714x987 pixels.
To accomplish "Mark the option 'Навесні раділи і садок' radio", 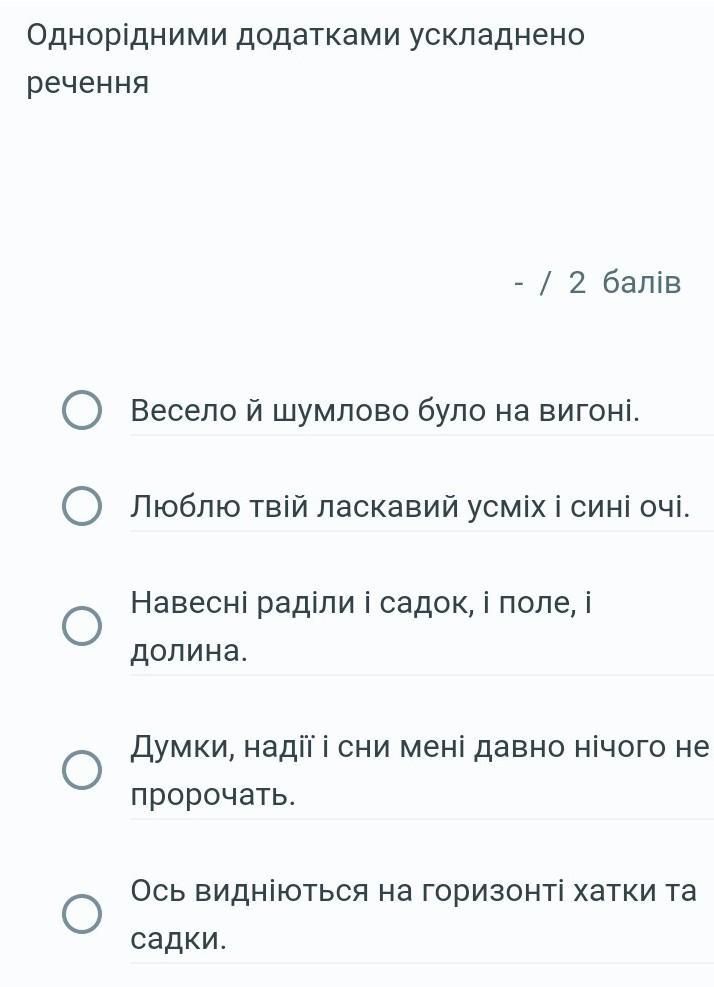I will 82,626.
